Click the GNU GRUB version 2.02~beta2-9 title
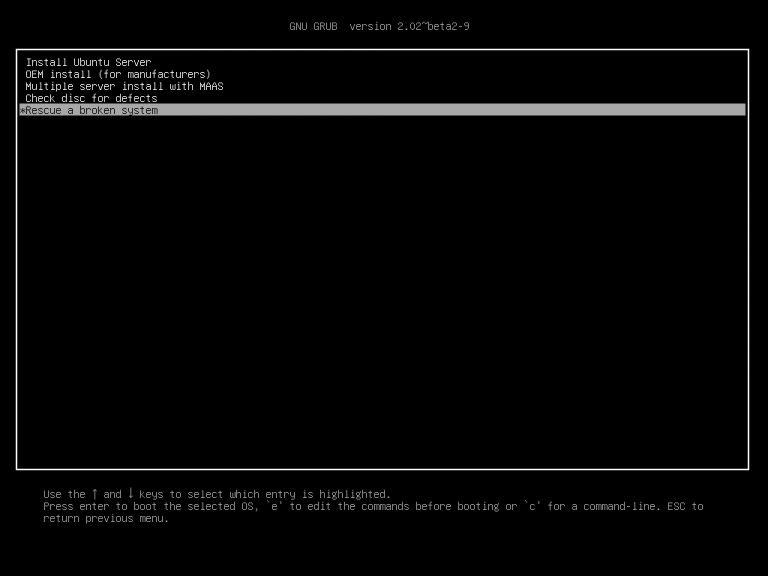Viewport: 768px width, 576px height. coord(379,26)
